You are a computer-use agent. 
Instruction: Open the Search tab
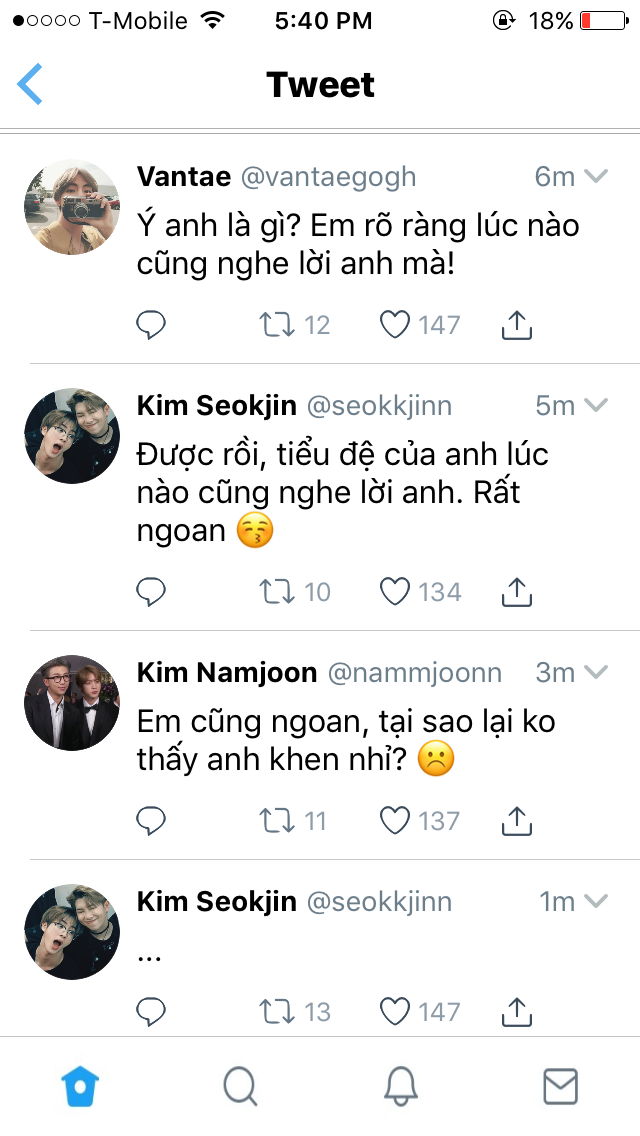(x=240, y=1086)
